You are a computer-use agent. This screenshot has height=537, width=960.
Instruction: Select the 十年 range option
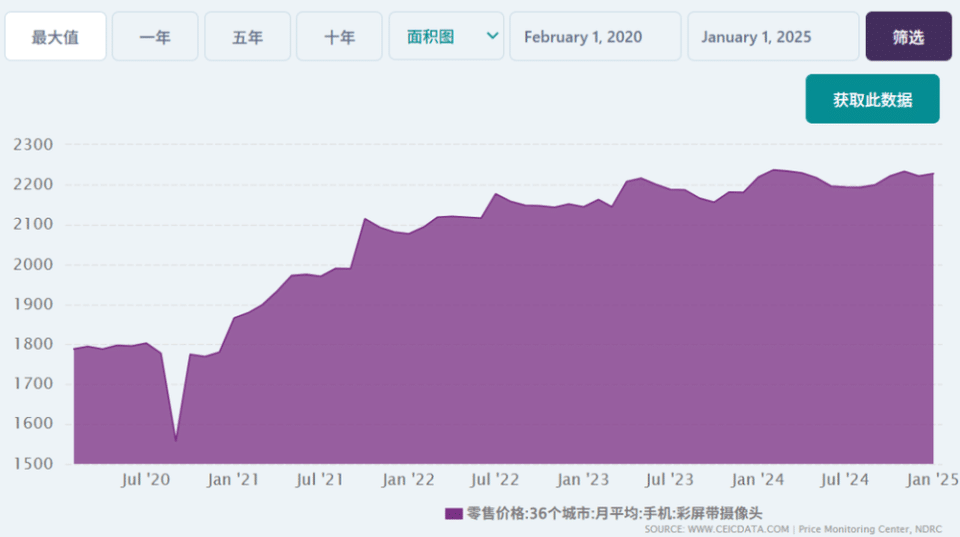tap(339, 37)
